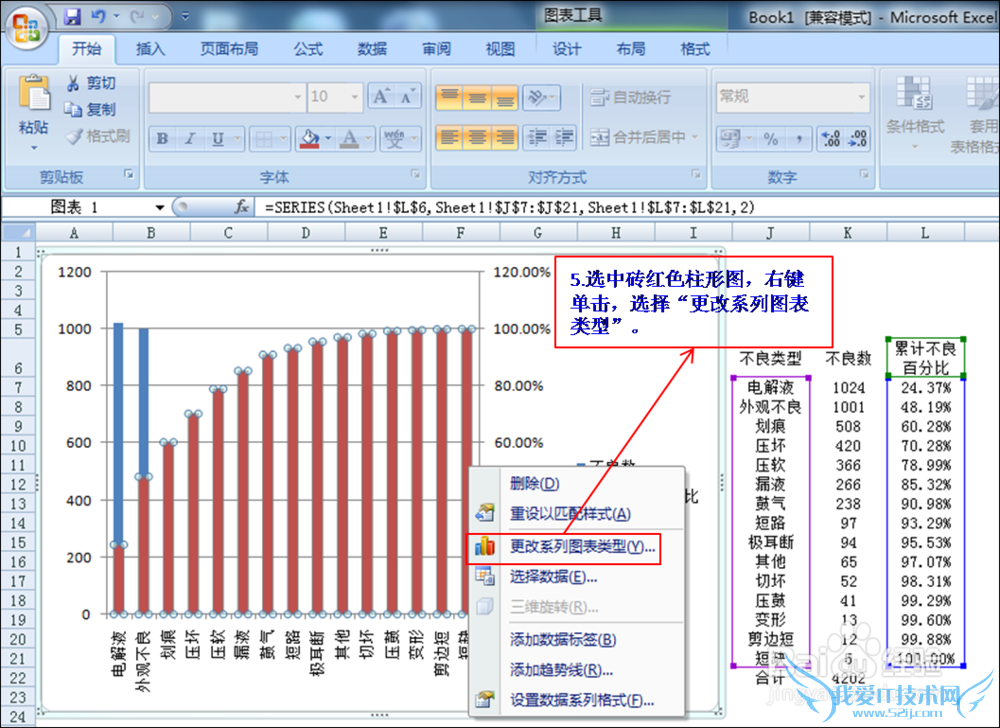The image size is (1000, 728).
Task: Click the fill color paint bucket swatch
Action: [310, 139]
